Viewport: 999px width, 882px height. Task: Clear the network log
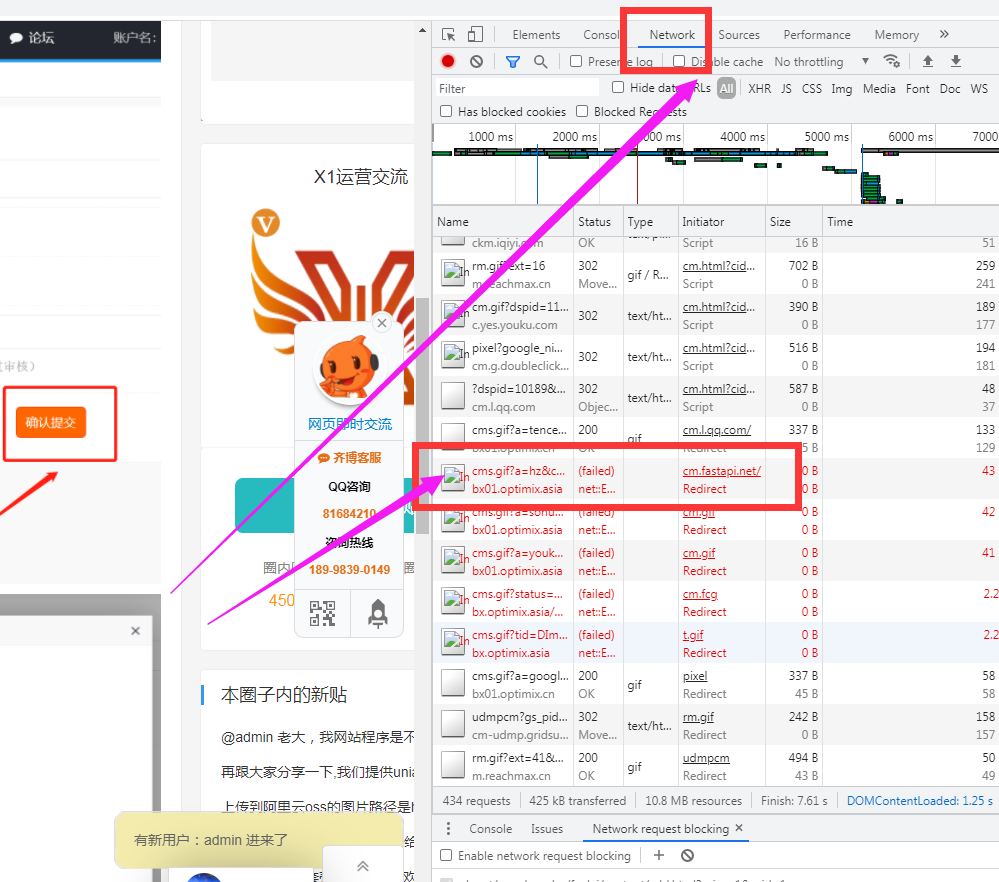click(x=476, y=62)
